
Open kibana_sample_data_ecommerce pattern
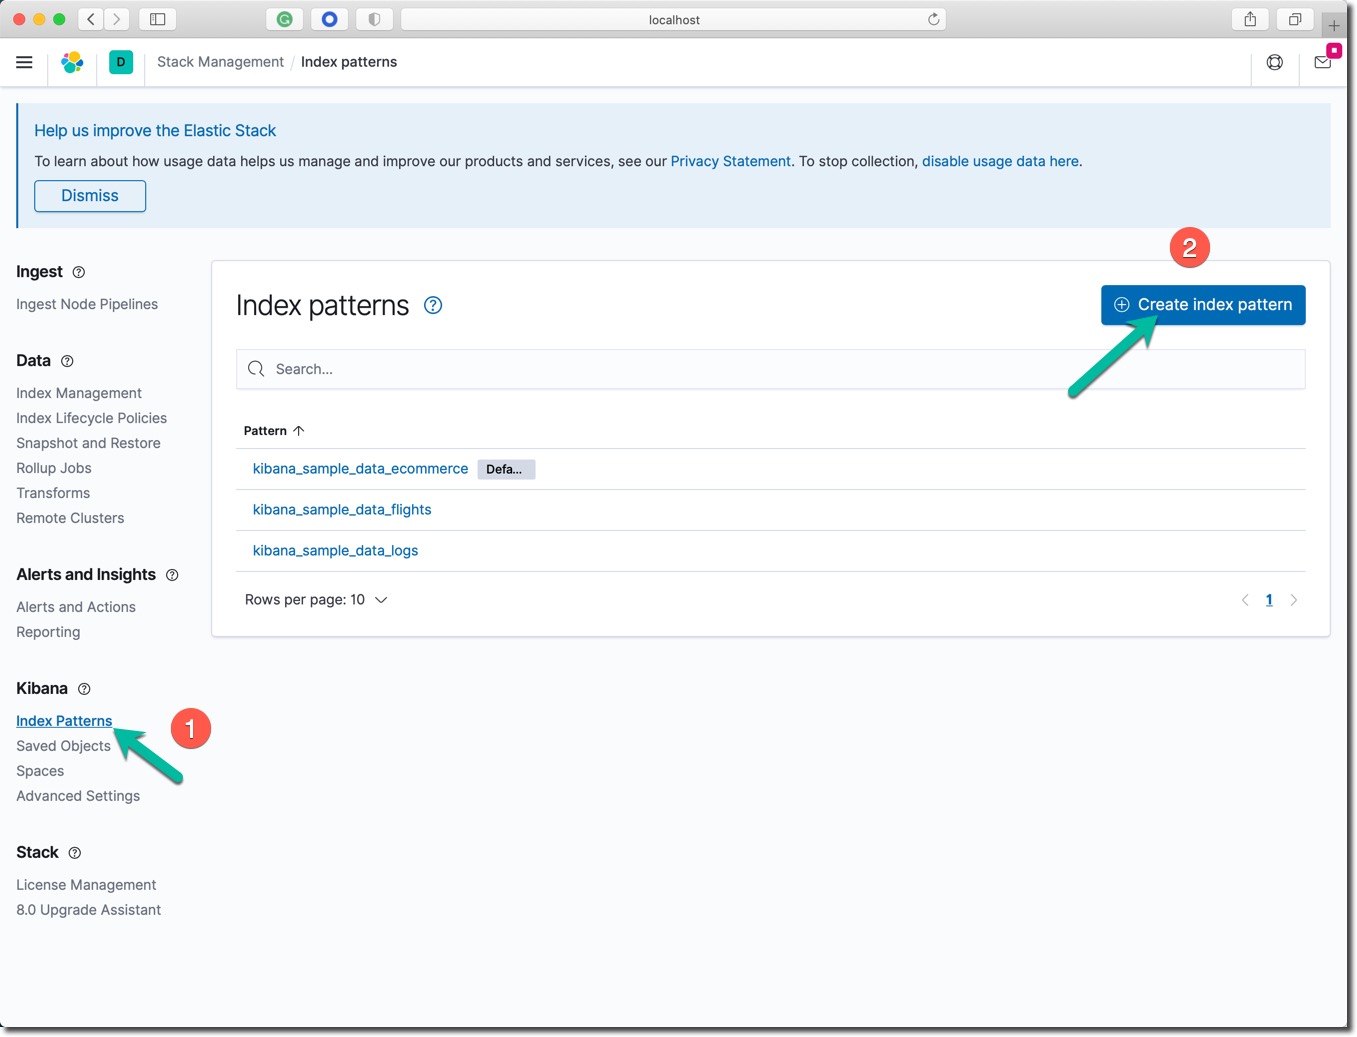pos(360,469)
